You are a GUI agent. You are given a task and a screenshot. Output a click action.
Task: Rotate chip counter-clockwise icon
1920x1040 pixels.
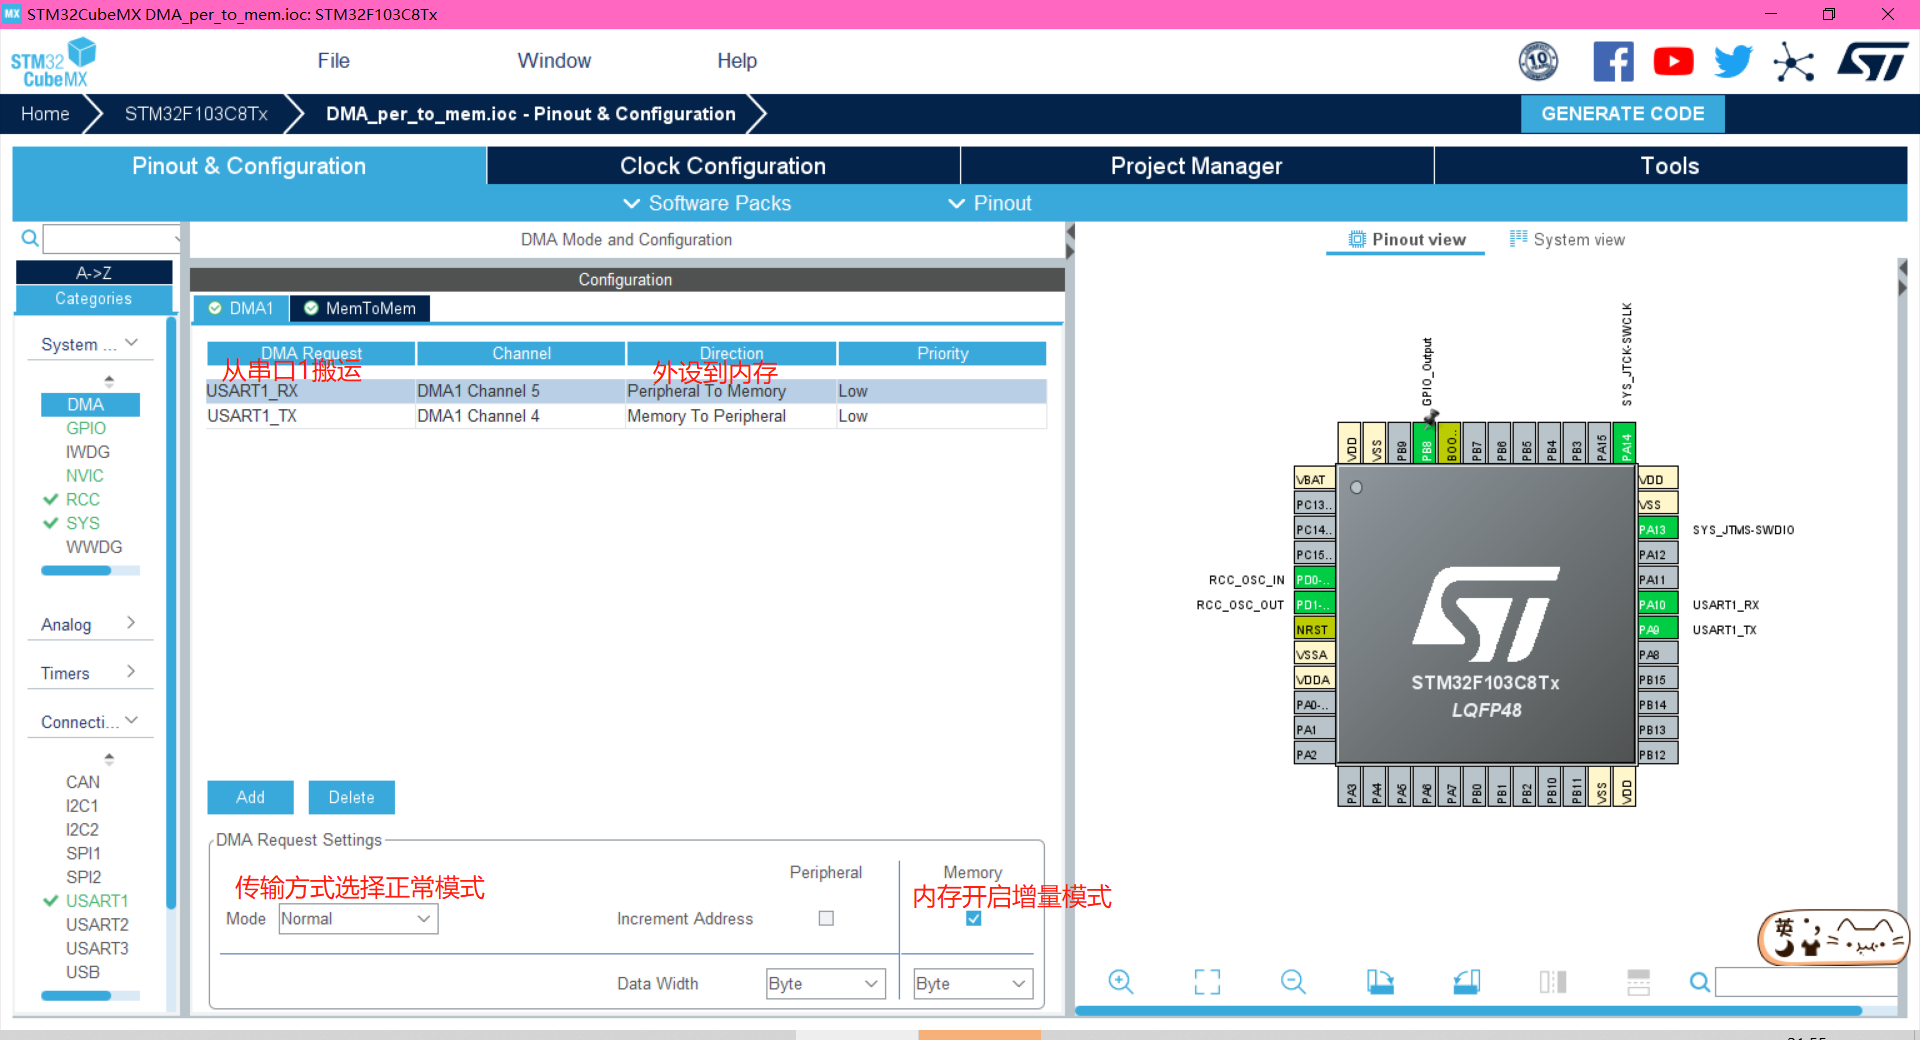(x=1466, y=982)
